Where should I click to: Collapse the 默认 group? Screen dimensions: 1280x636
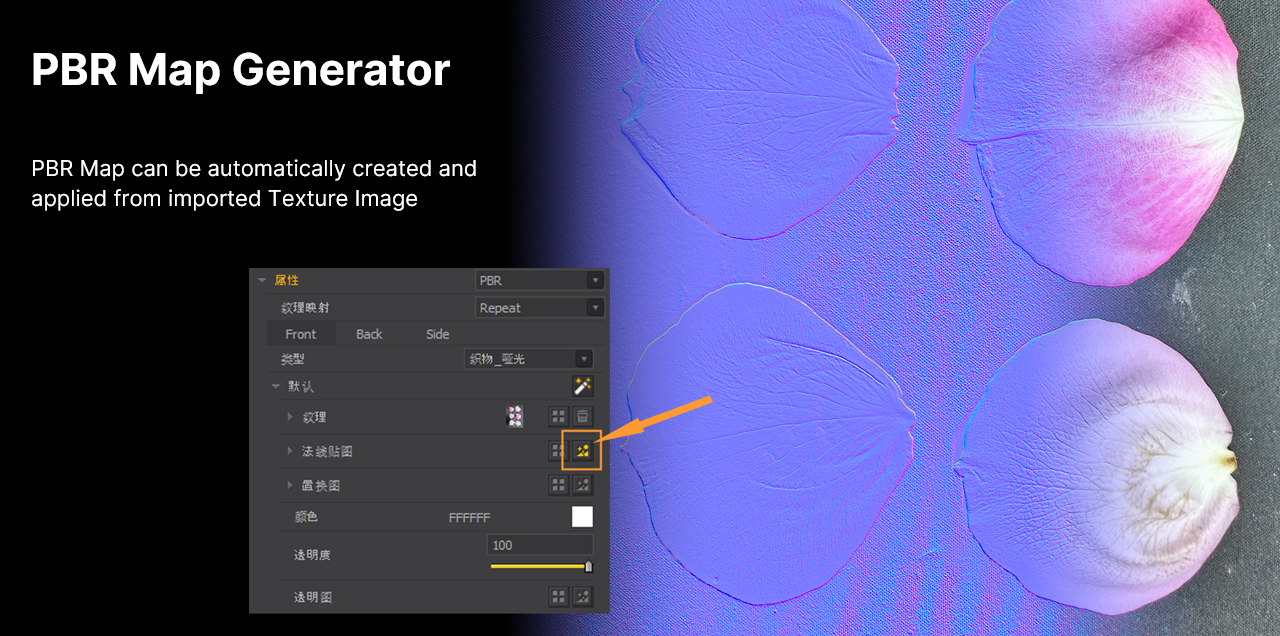tap(274, 386)
